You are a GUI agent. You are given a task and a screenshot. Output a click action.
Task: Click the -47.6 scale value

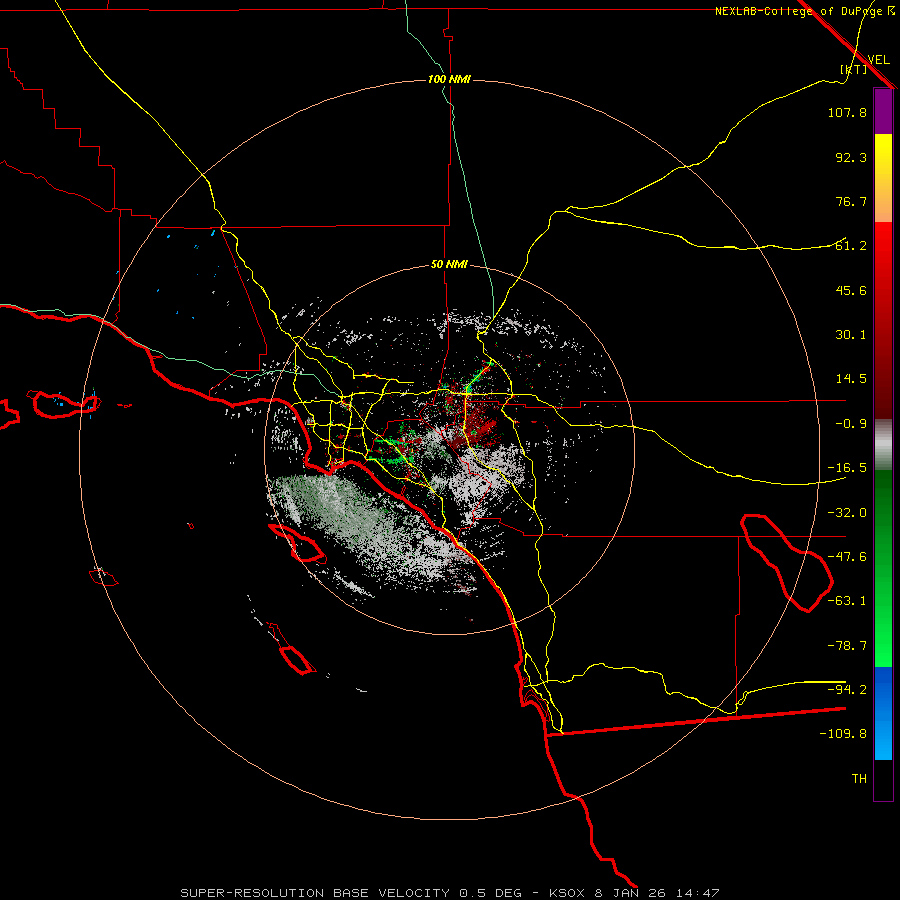point(847,557)
